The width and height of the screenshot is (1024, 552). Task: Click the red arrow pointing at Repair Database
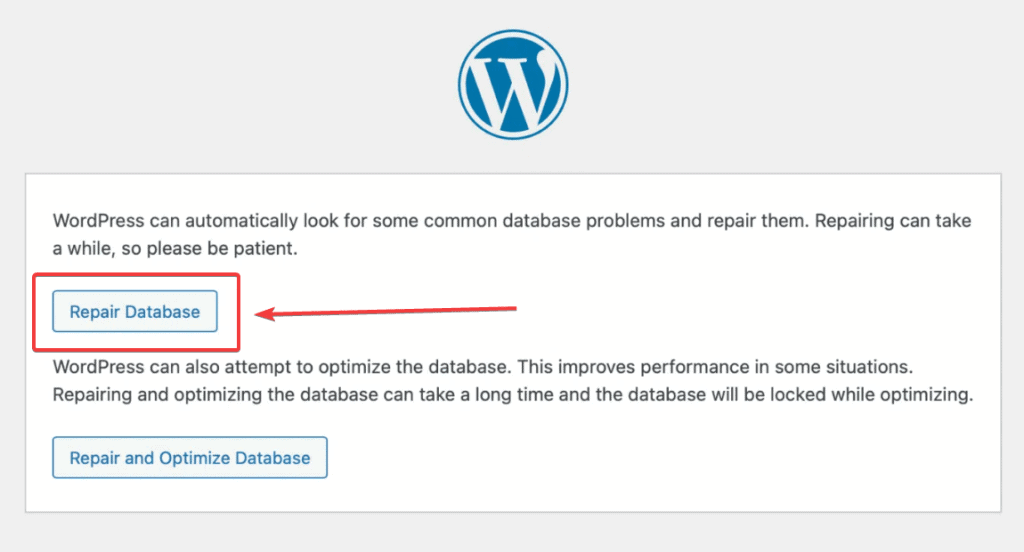coord(390,312)
